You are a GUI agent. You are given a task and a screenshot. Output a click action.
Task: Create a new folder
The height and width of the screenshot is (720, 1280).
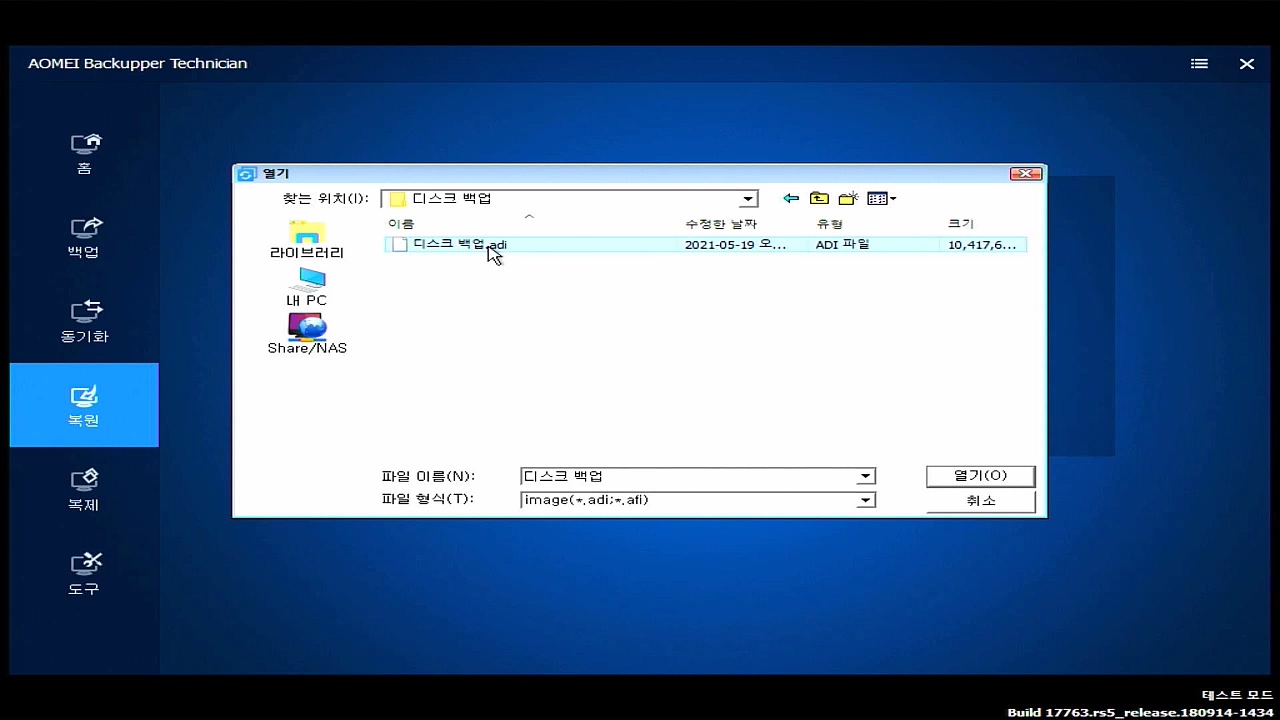tap(848, 199)
